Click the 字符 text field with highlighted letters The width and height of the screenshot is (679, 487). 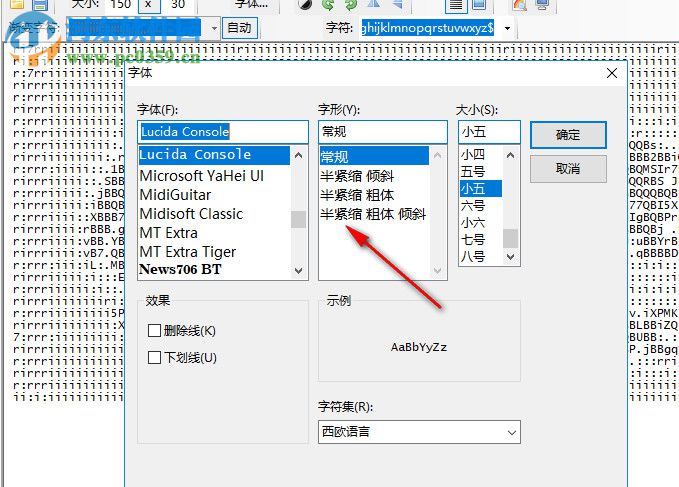click(x=428, y=29)
